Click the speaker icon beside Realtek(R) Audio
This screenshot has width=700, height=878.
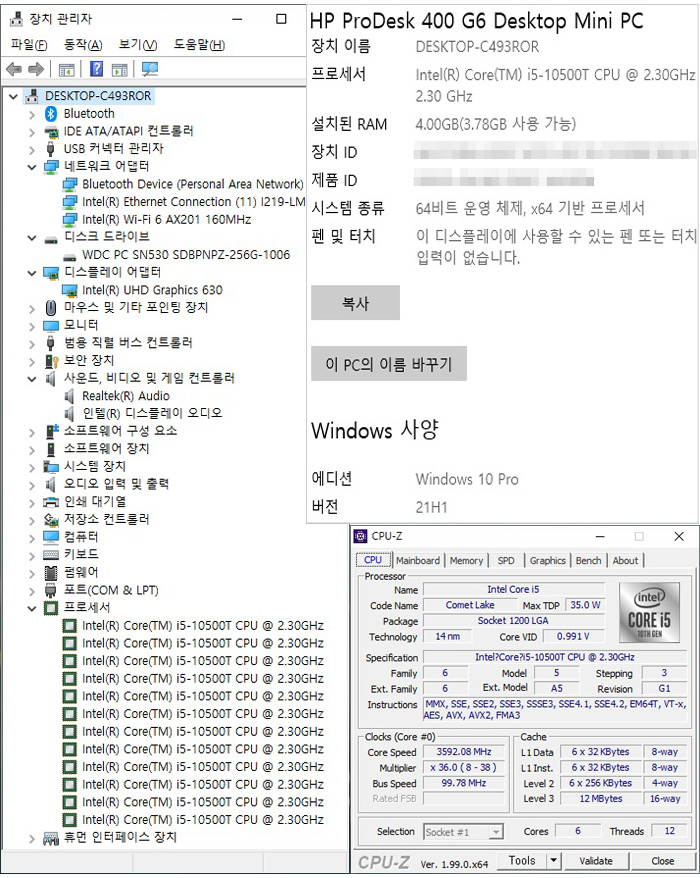(x=69, y=396)
